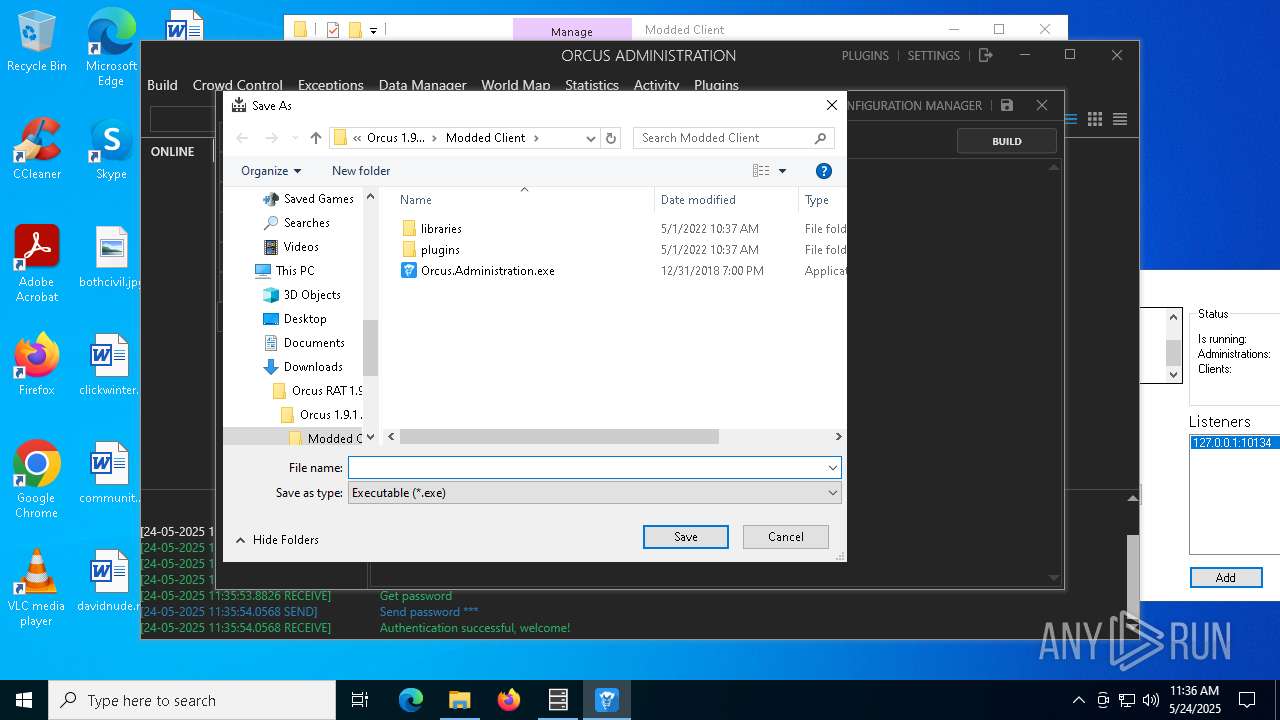This screenshot has height=720, width=1280.
Task: Open the view options dropdown arrow
Action: (x=782, y=171)
